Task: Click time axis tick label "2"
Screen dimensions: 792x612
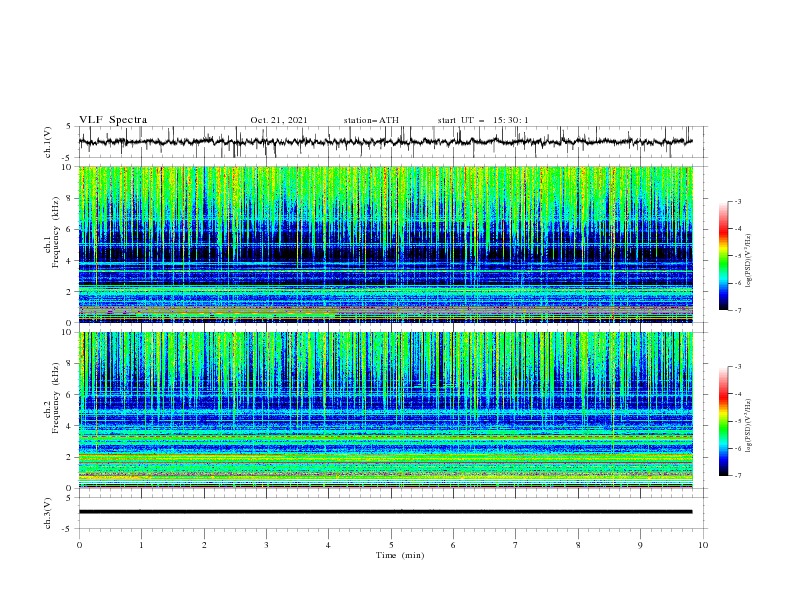Action: pos(204,545)
